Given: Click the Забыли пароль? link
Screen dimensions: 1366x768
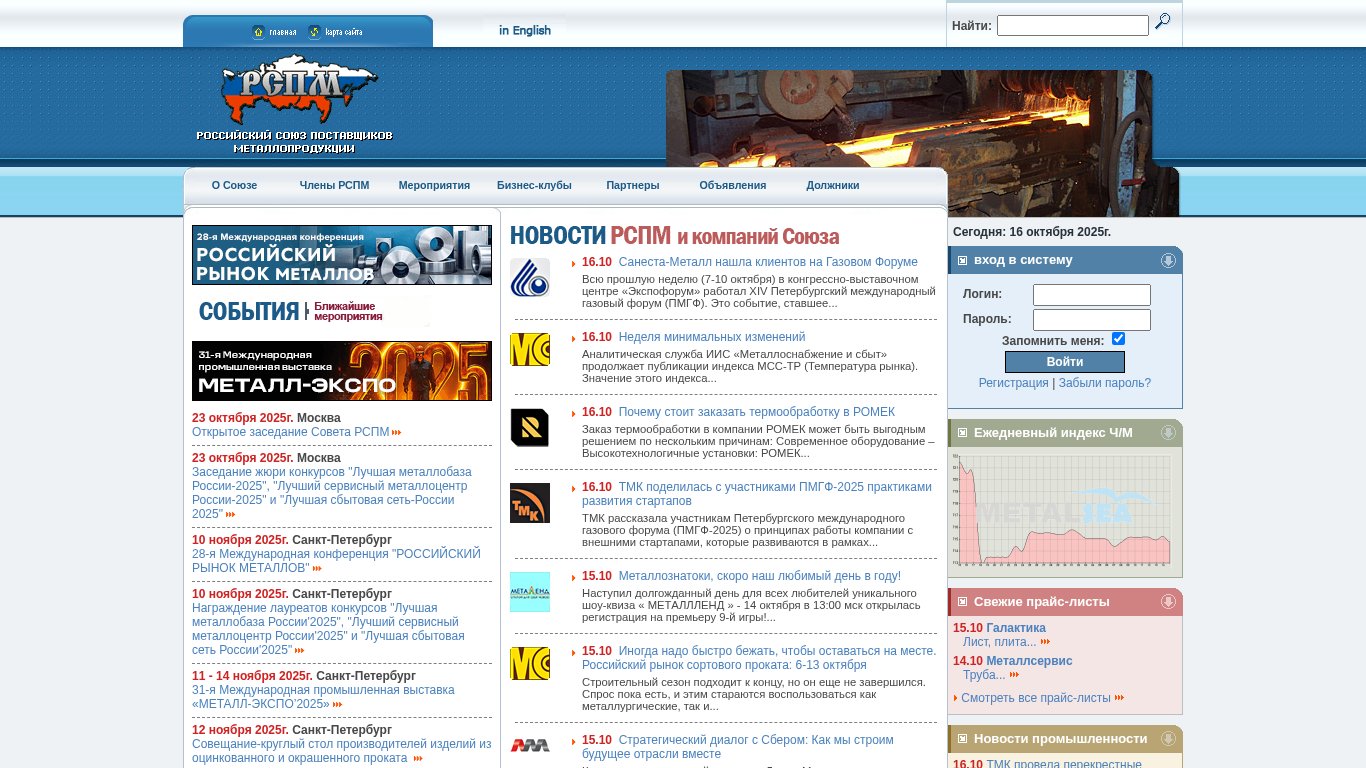Looking at the screenshot, I should (1105, 383).
